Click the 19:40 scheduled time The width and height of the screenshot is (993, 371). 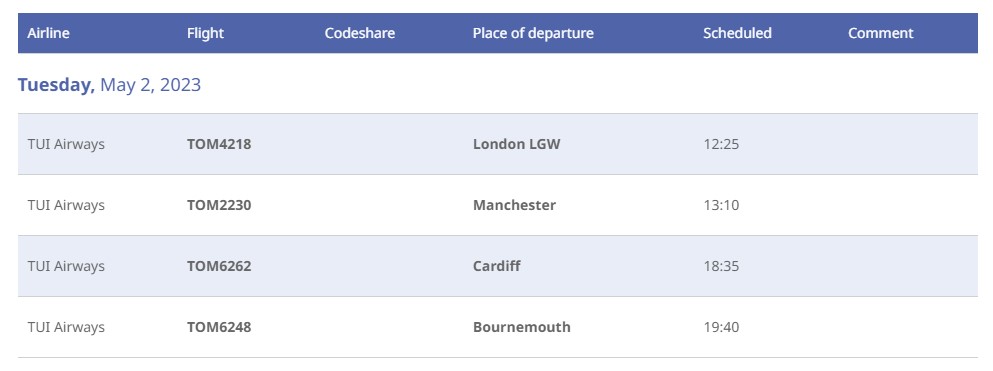721,327
